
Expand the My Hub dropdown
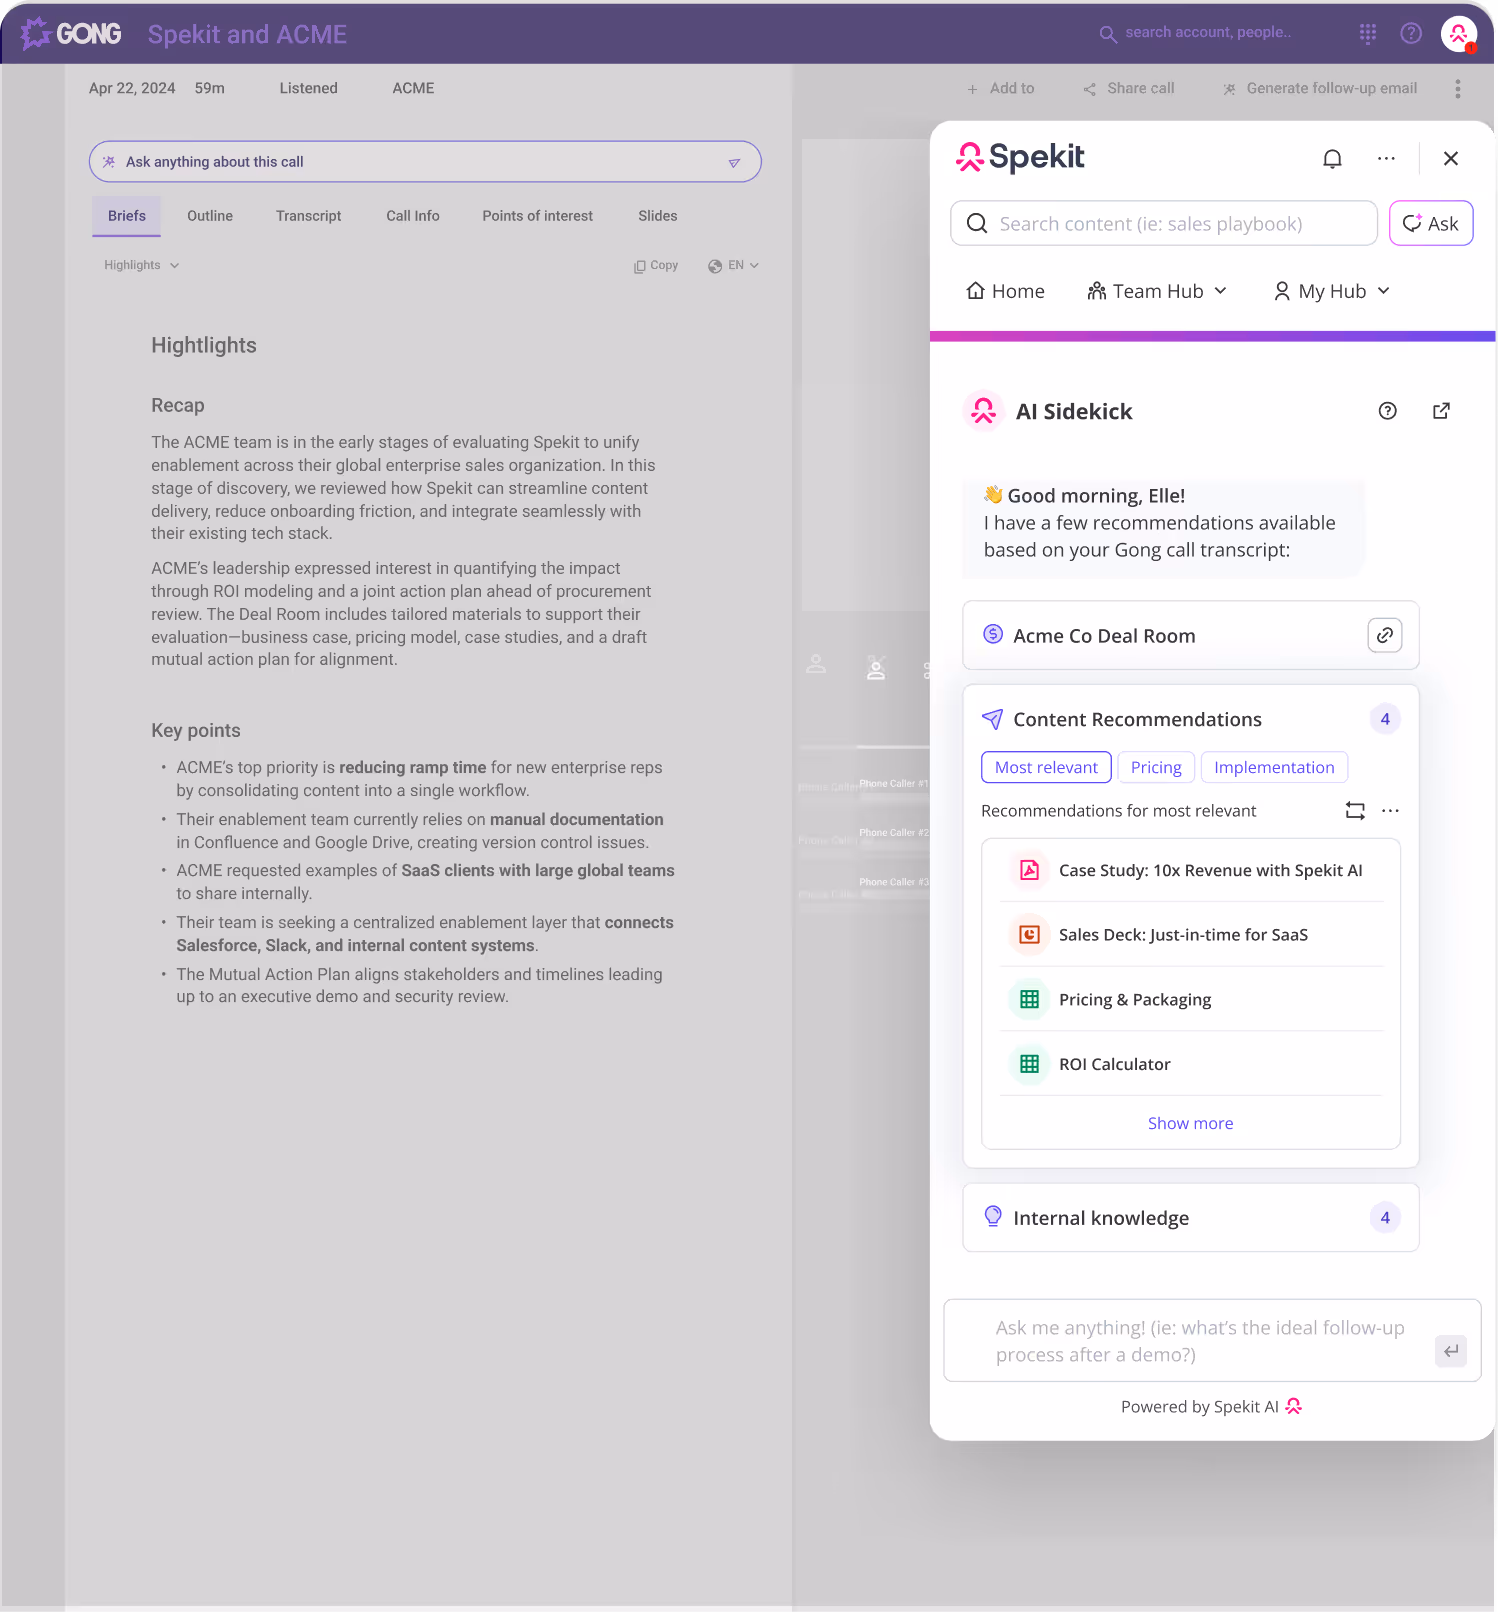(x=1331, y=291)
